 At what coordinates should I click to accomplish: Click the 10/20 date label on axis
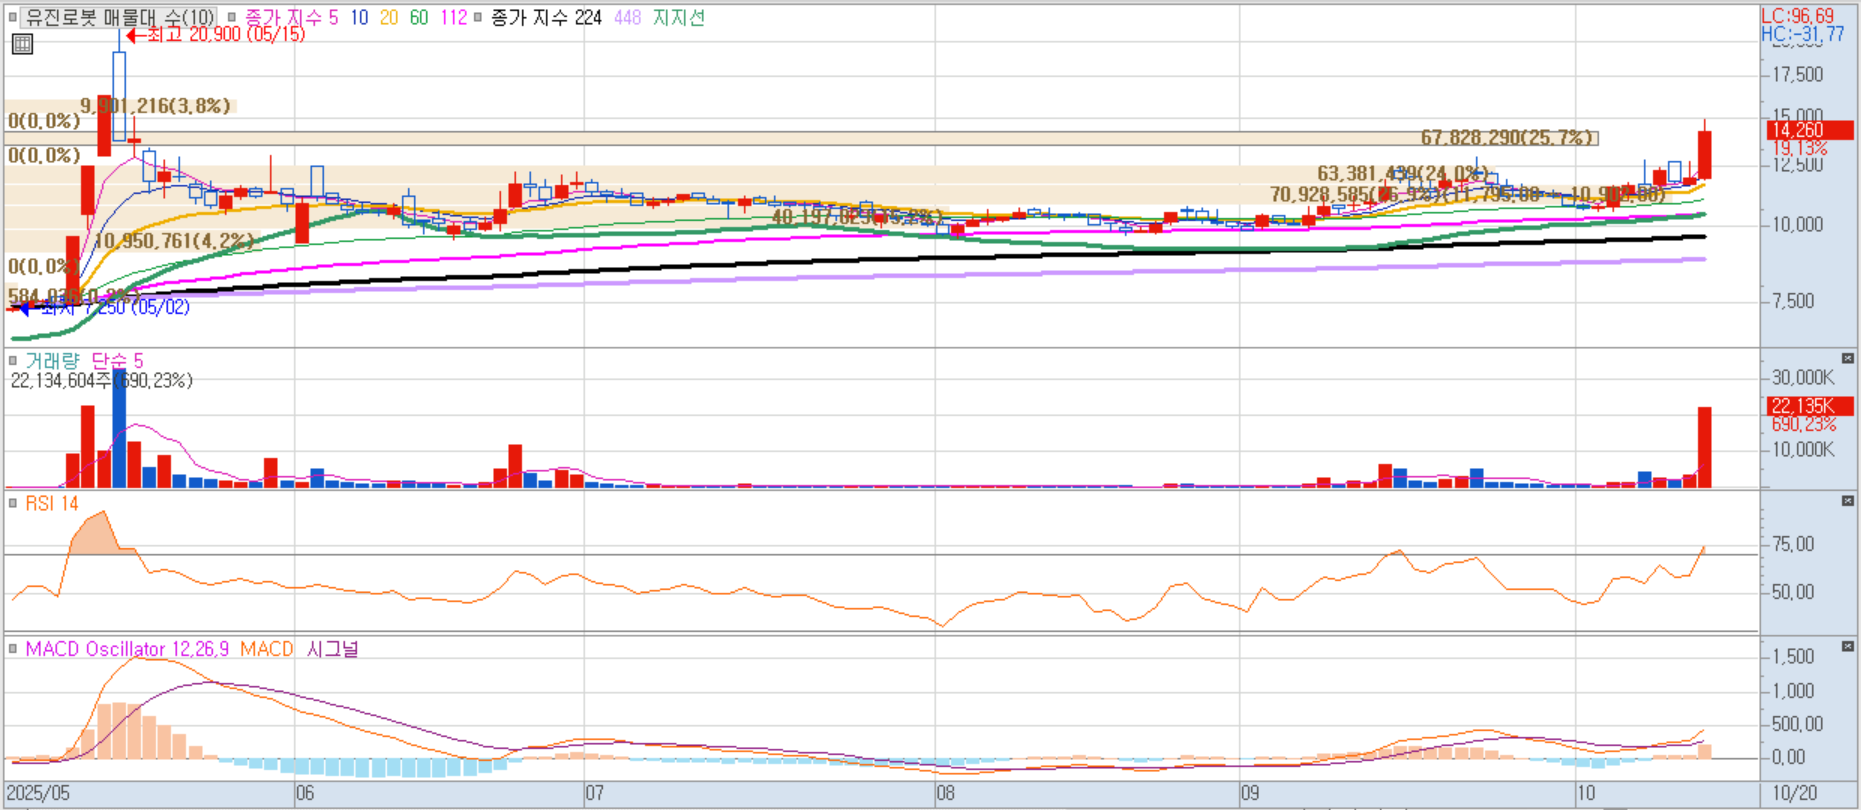click(1795, 793)
